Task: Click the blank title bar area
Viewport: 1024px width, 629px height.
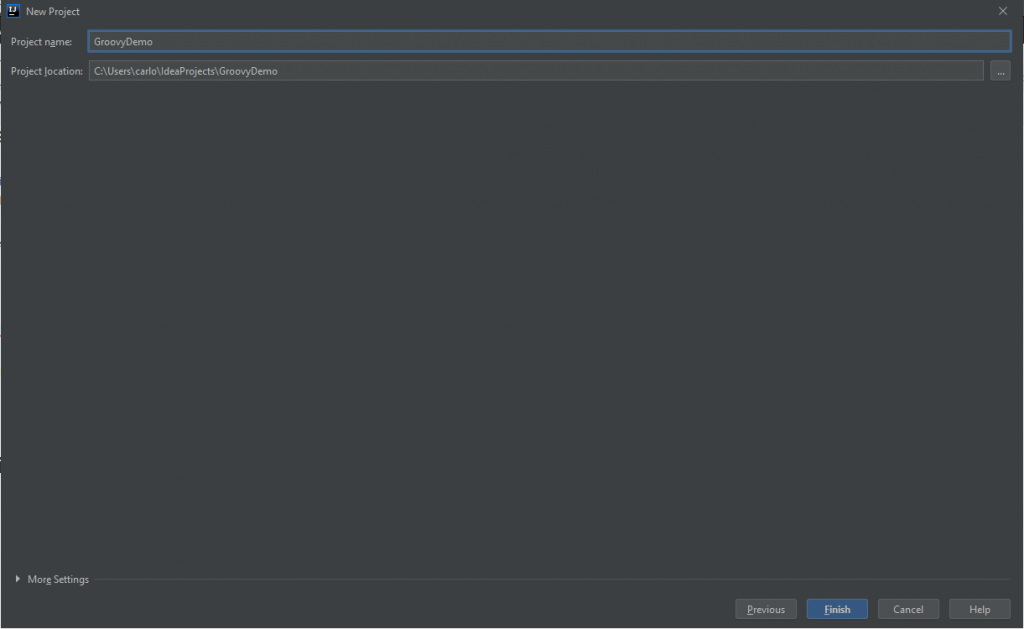Action: (x=500, y=11)
